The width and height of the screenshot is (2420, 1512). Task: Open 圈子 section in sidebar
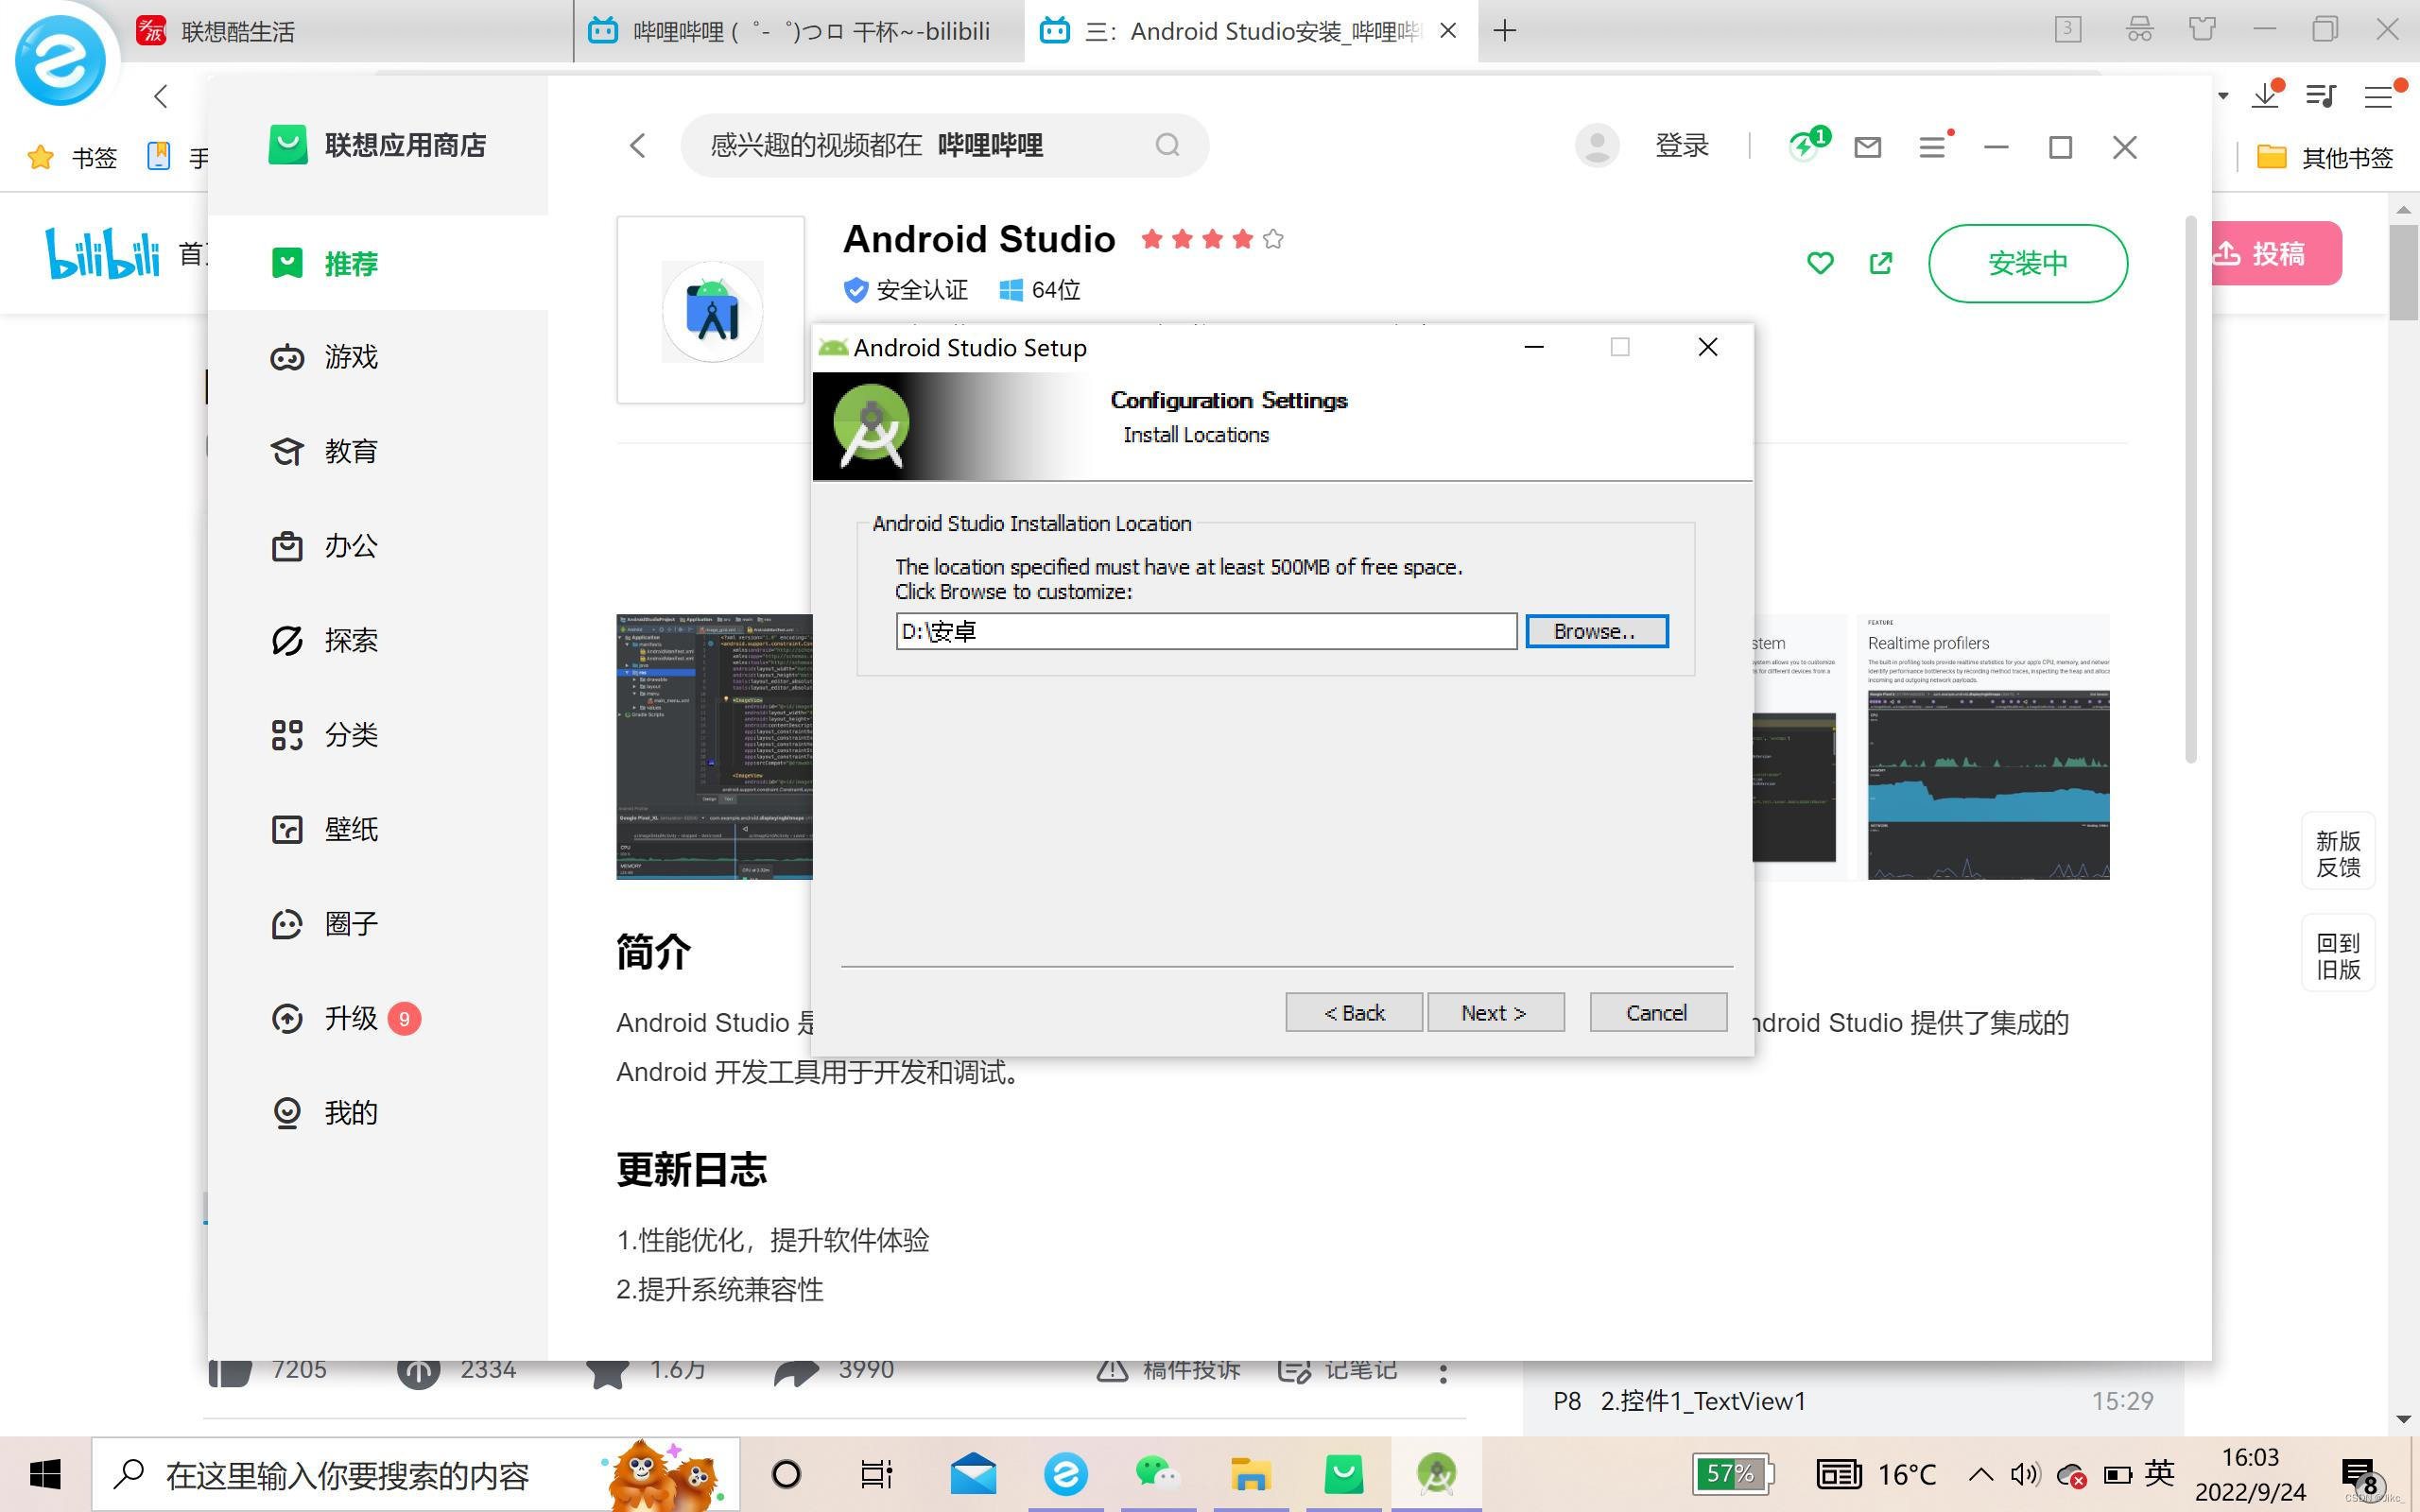[378, 924]
